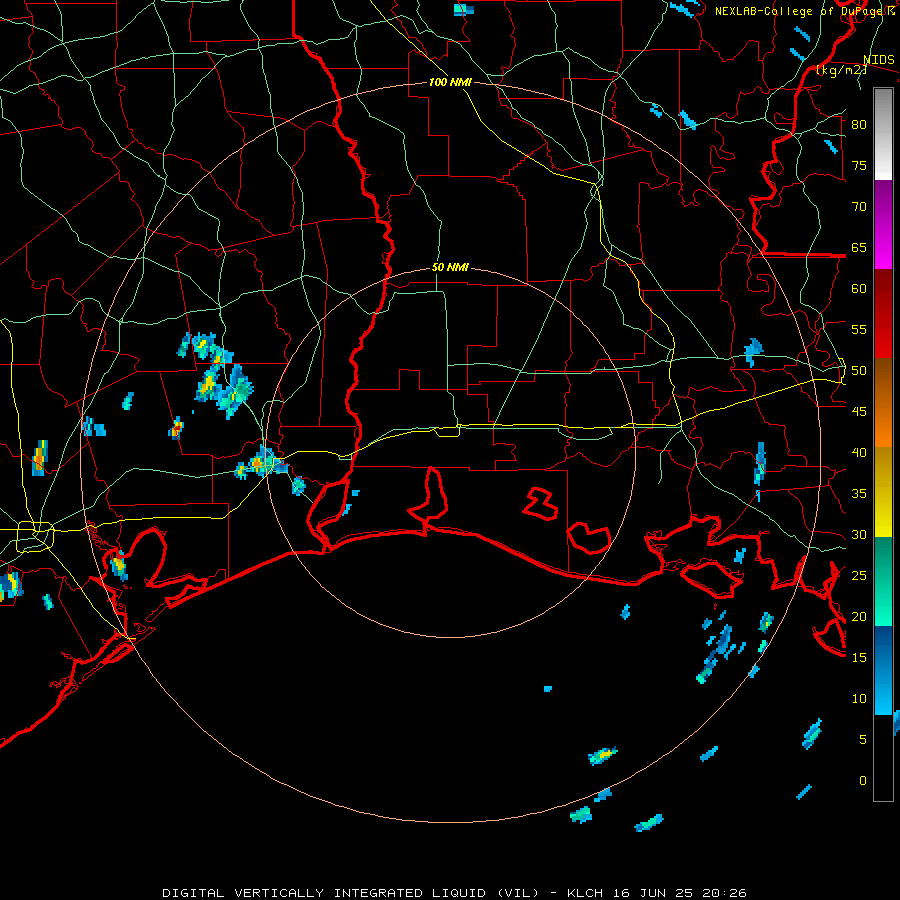Click the scale value 30

coord(859,534)
